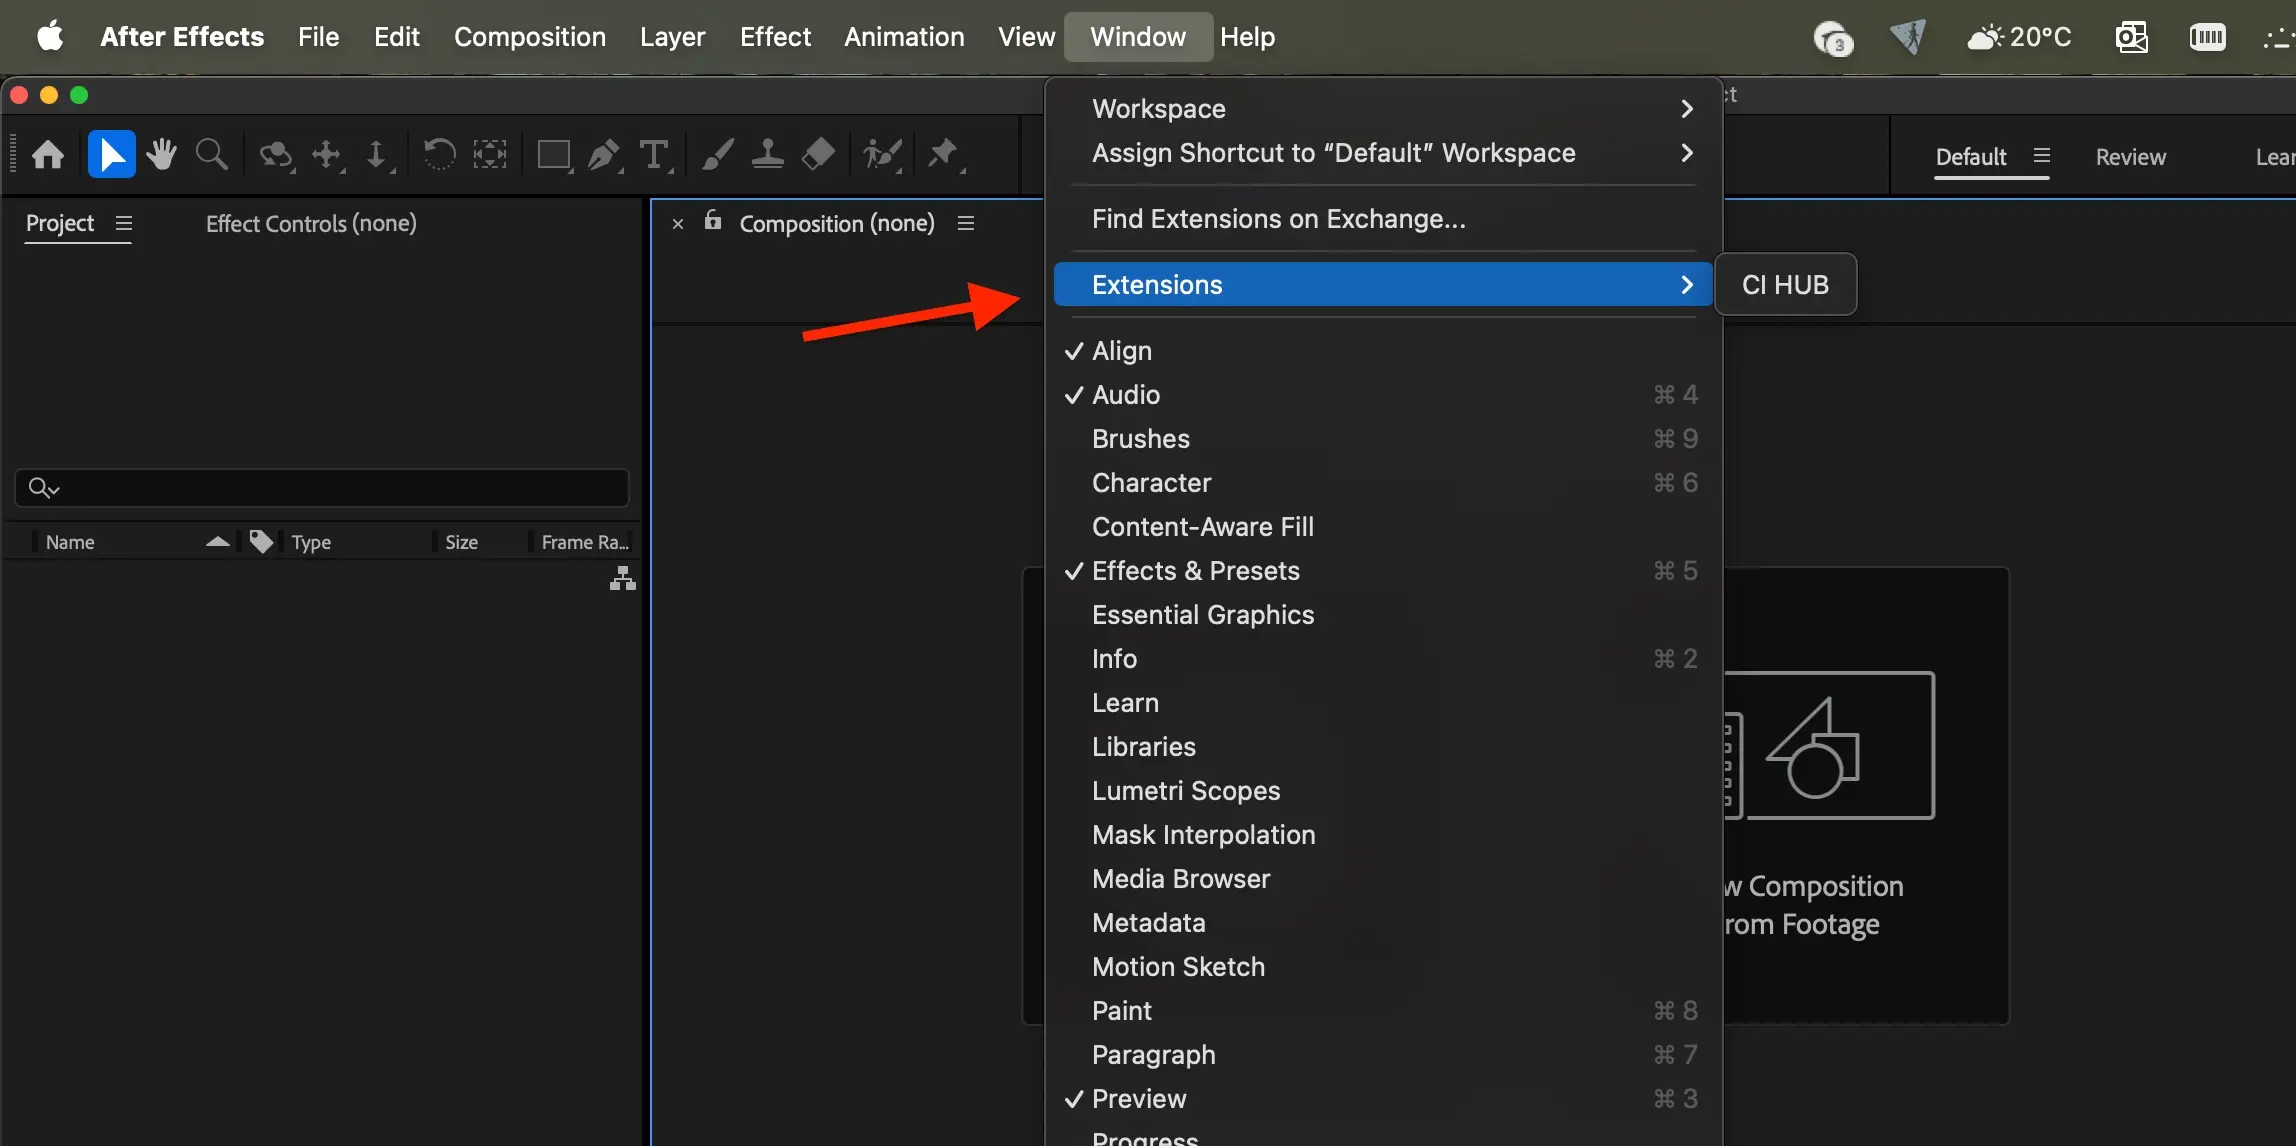Choose CI HUB from Extensions submenu
The width and height of the screenshot is (2296, 1146).
pos(1786,285)
